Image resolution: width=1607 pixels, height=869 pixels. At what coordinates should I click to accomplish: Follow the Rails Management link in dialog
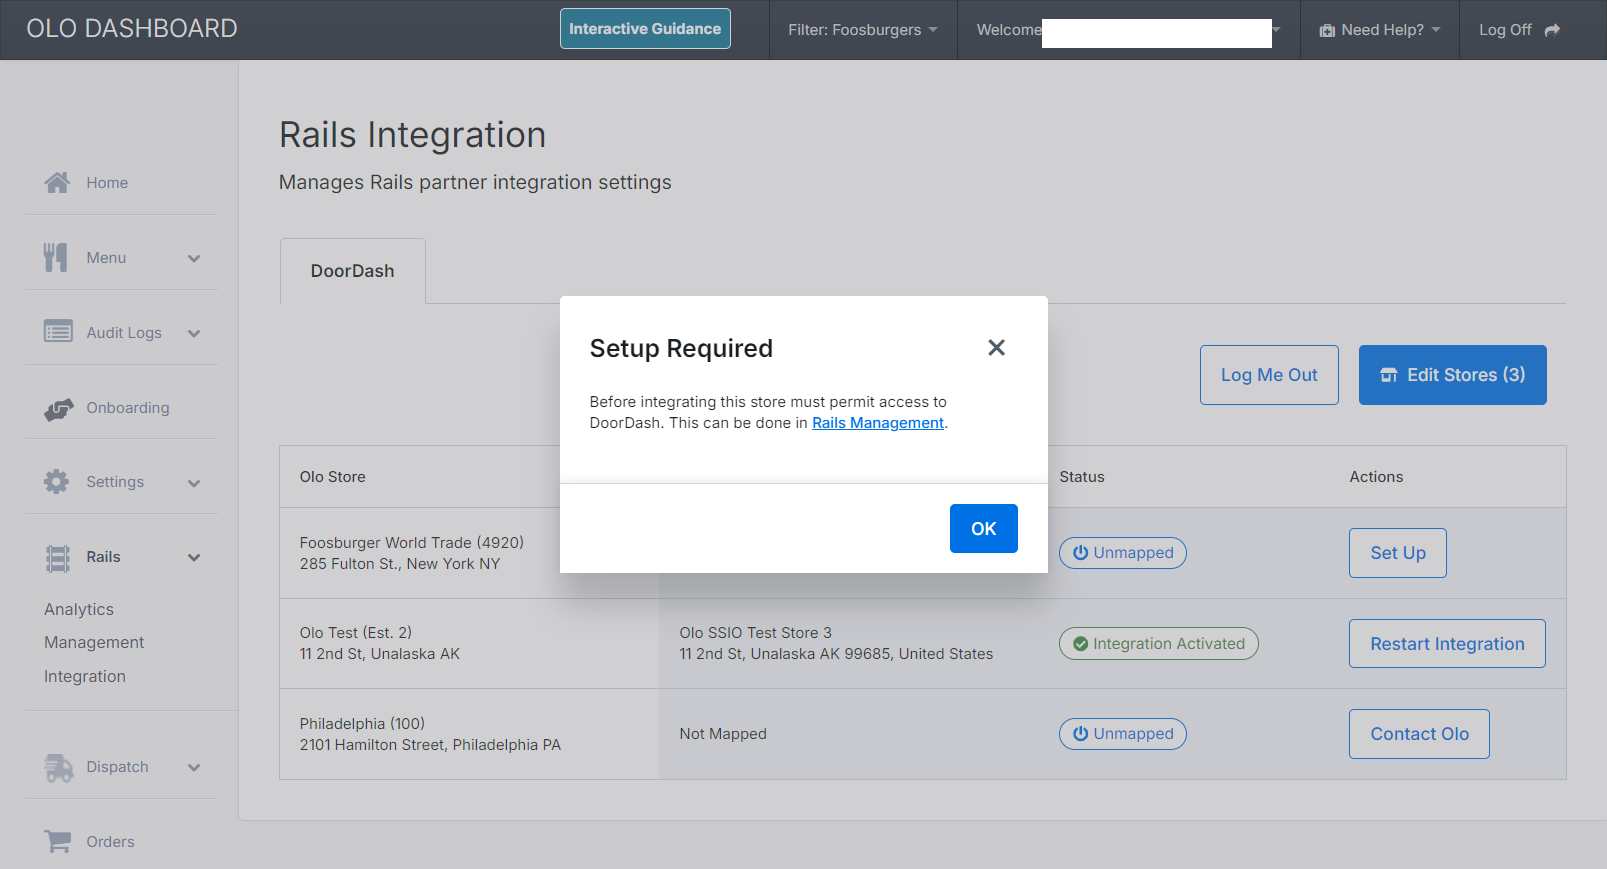click(878, 423)
